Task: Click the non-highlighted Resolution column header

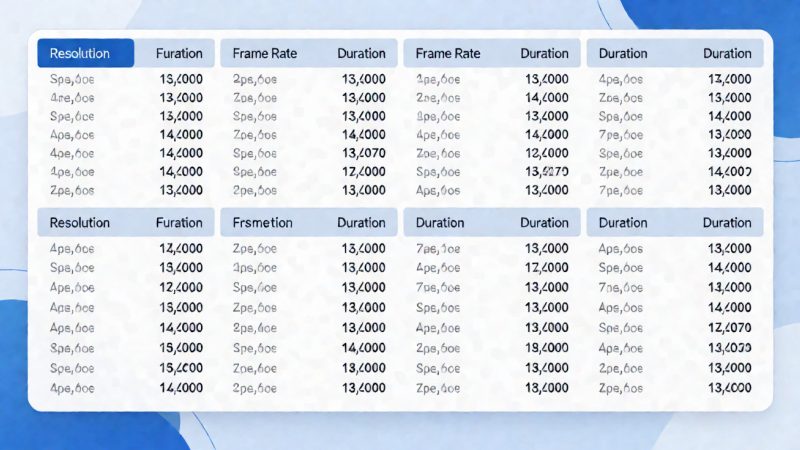Action: [x=80, y=222]
